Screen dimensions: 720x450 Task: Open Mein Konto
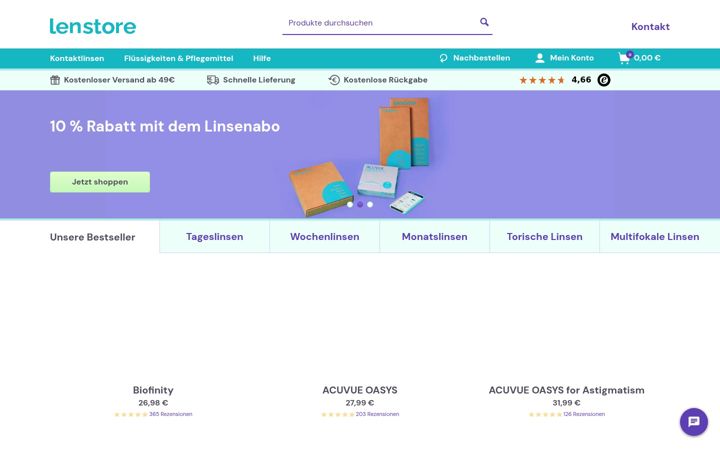click(x=572, y=58)
